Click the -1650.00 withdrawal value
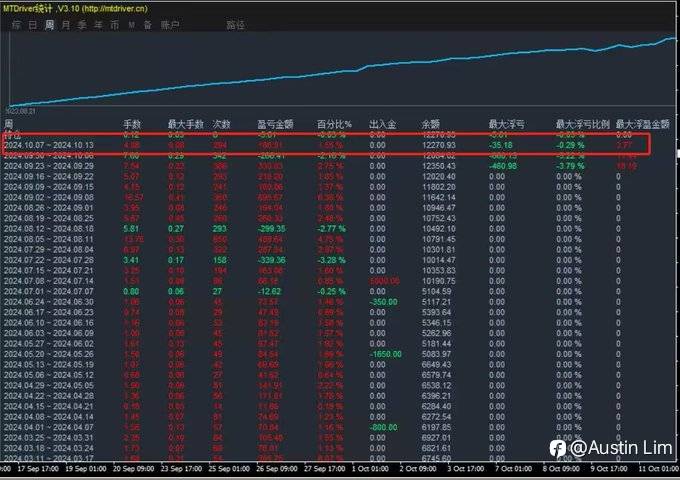This screenshot has height=480, width=680. [386, 354]
